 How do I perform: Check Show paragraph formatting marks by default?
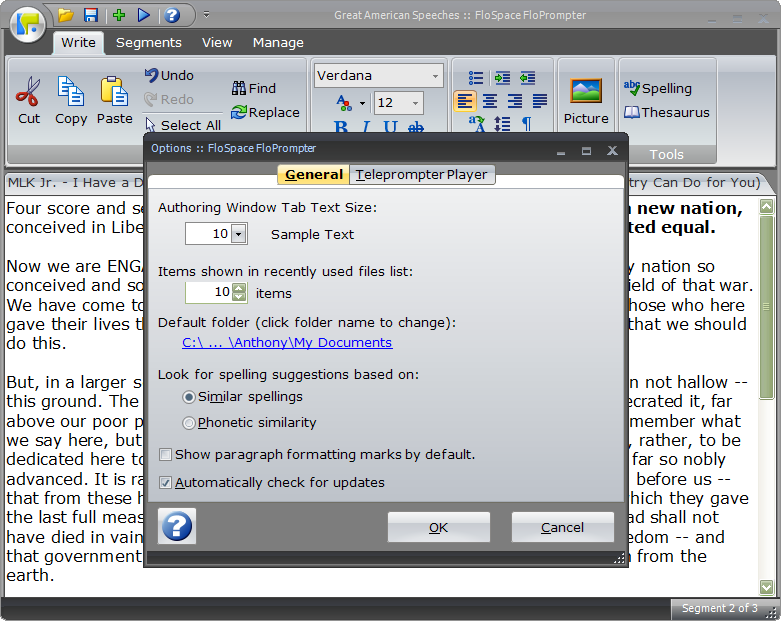[165, 455]
